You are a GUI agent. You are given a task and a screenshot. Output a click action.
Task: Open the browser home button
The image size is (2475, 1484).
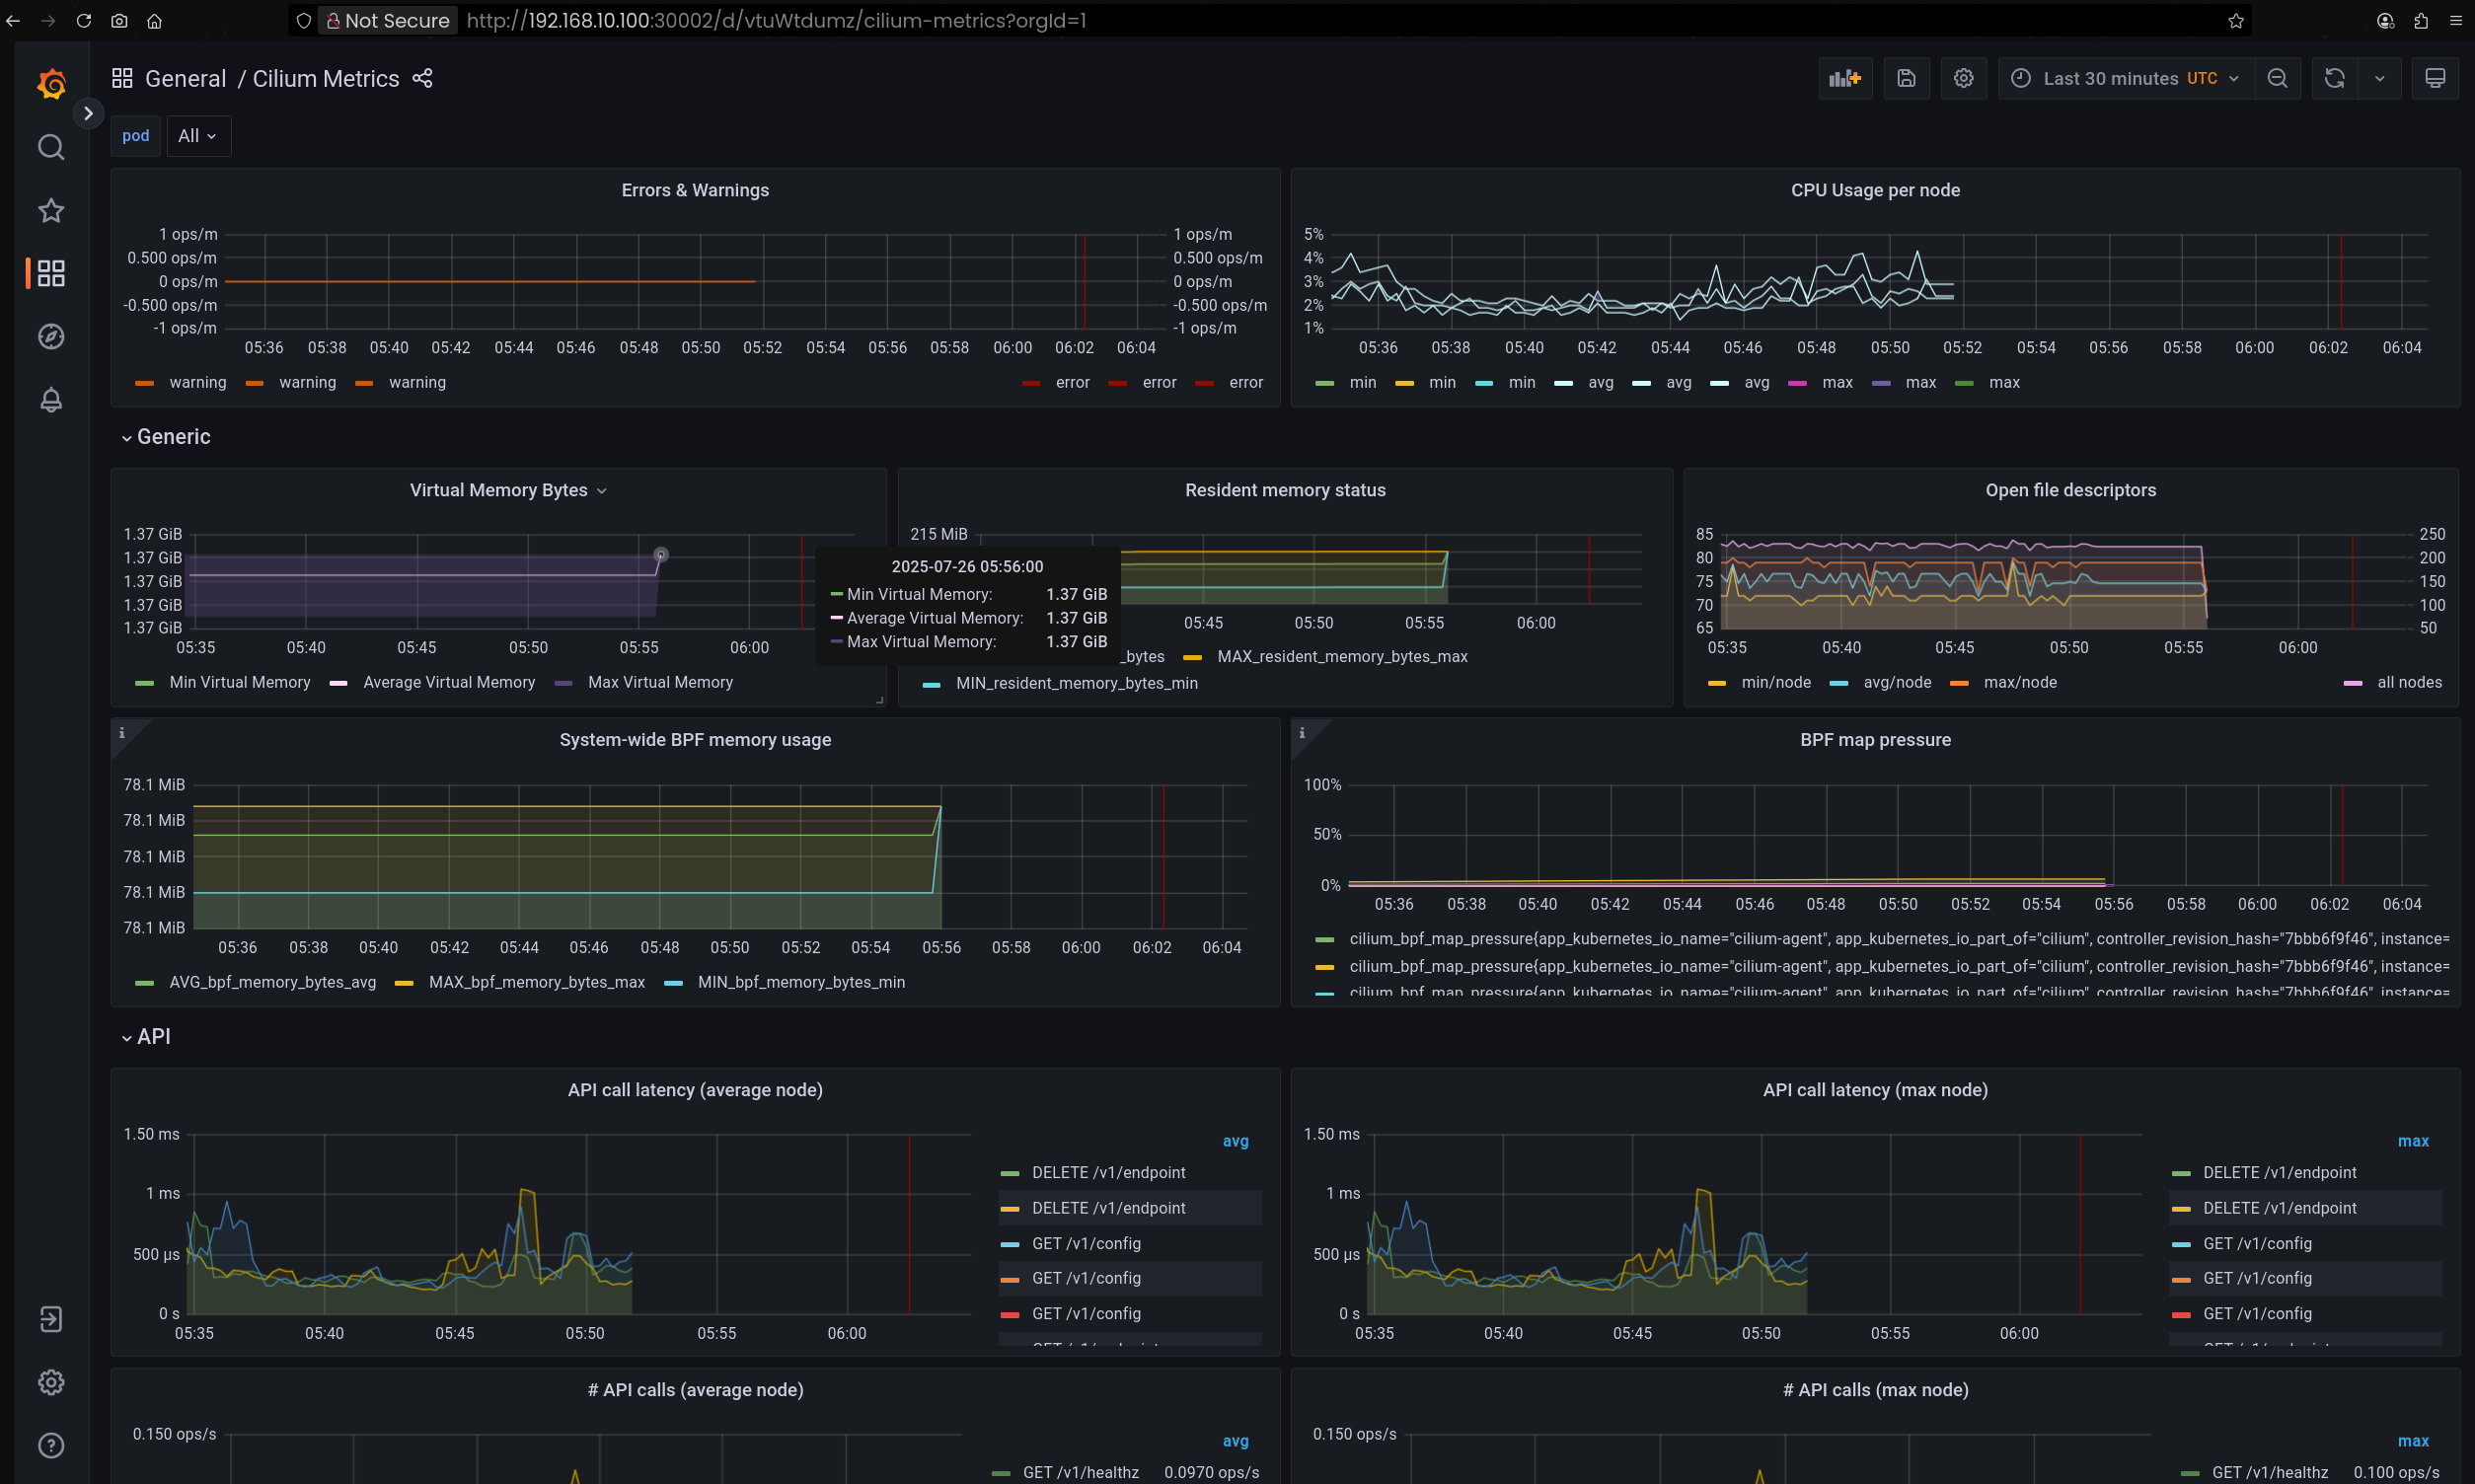coord(154,20)
